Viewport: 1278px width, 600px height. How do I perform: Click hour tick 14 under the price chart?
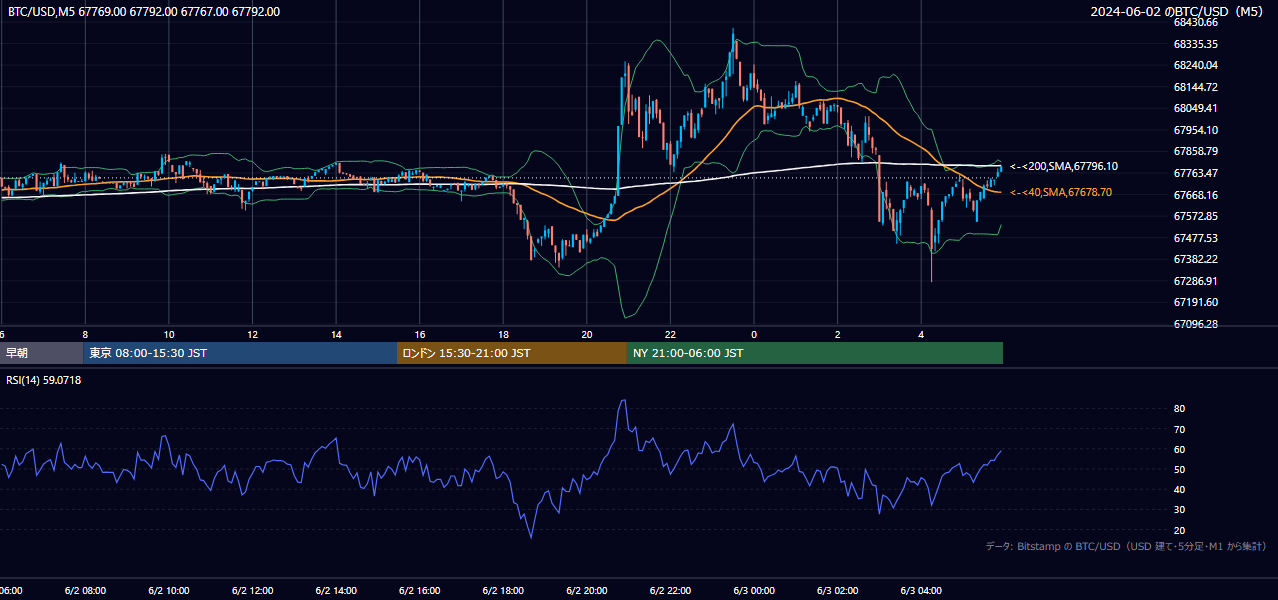[337, 334]
